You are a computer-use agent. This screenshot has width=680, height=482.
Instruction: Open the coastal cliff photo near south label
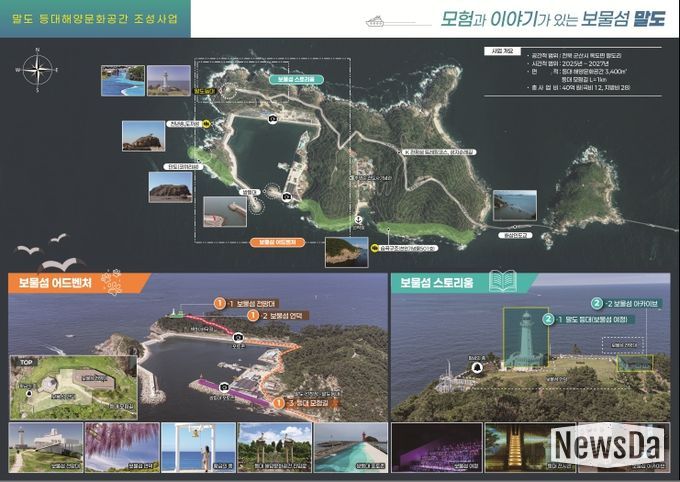coord(347,252)
